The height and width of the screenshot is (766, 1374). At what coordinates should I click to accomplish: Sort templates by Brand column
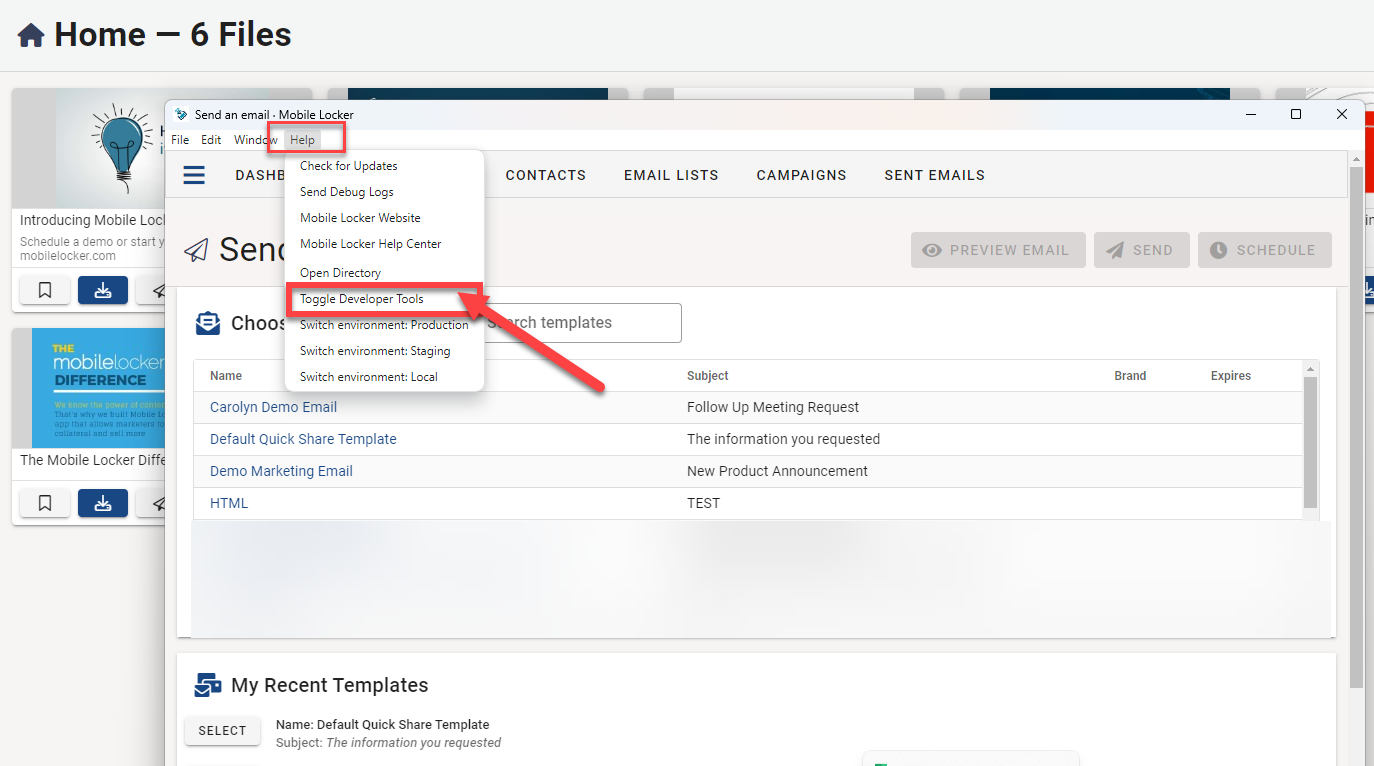[1130, 376]
